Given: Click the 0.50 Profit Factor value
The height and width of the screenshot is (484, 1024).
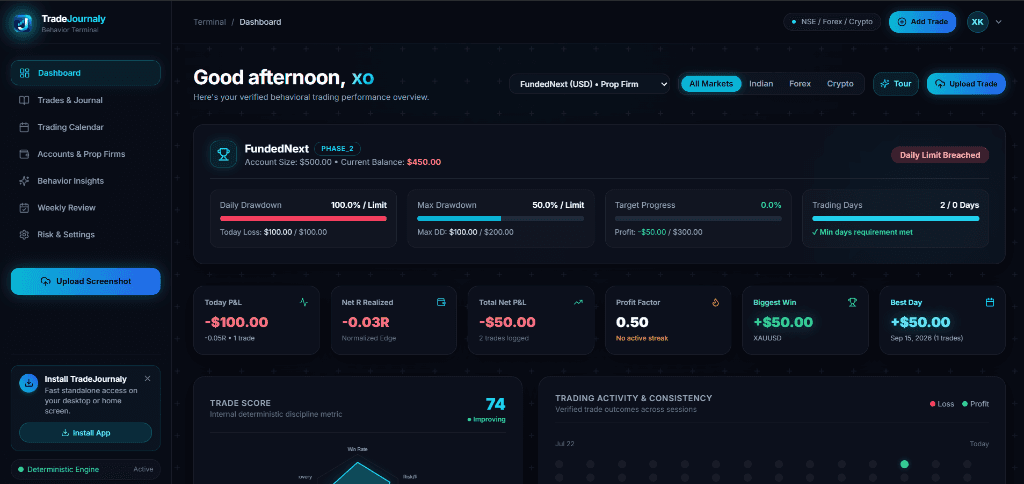Looking at the screenshot, I should [632, 322].
